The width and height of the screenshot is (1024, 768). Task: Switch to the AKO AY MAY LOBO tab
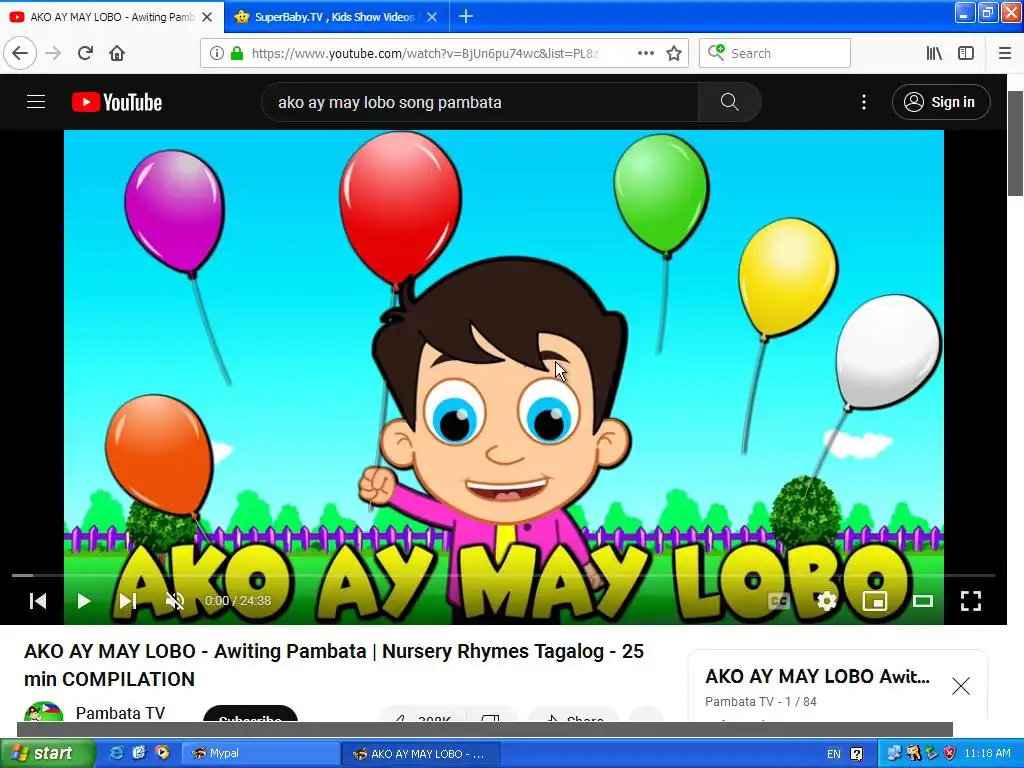point(112,17)
